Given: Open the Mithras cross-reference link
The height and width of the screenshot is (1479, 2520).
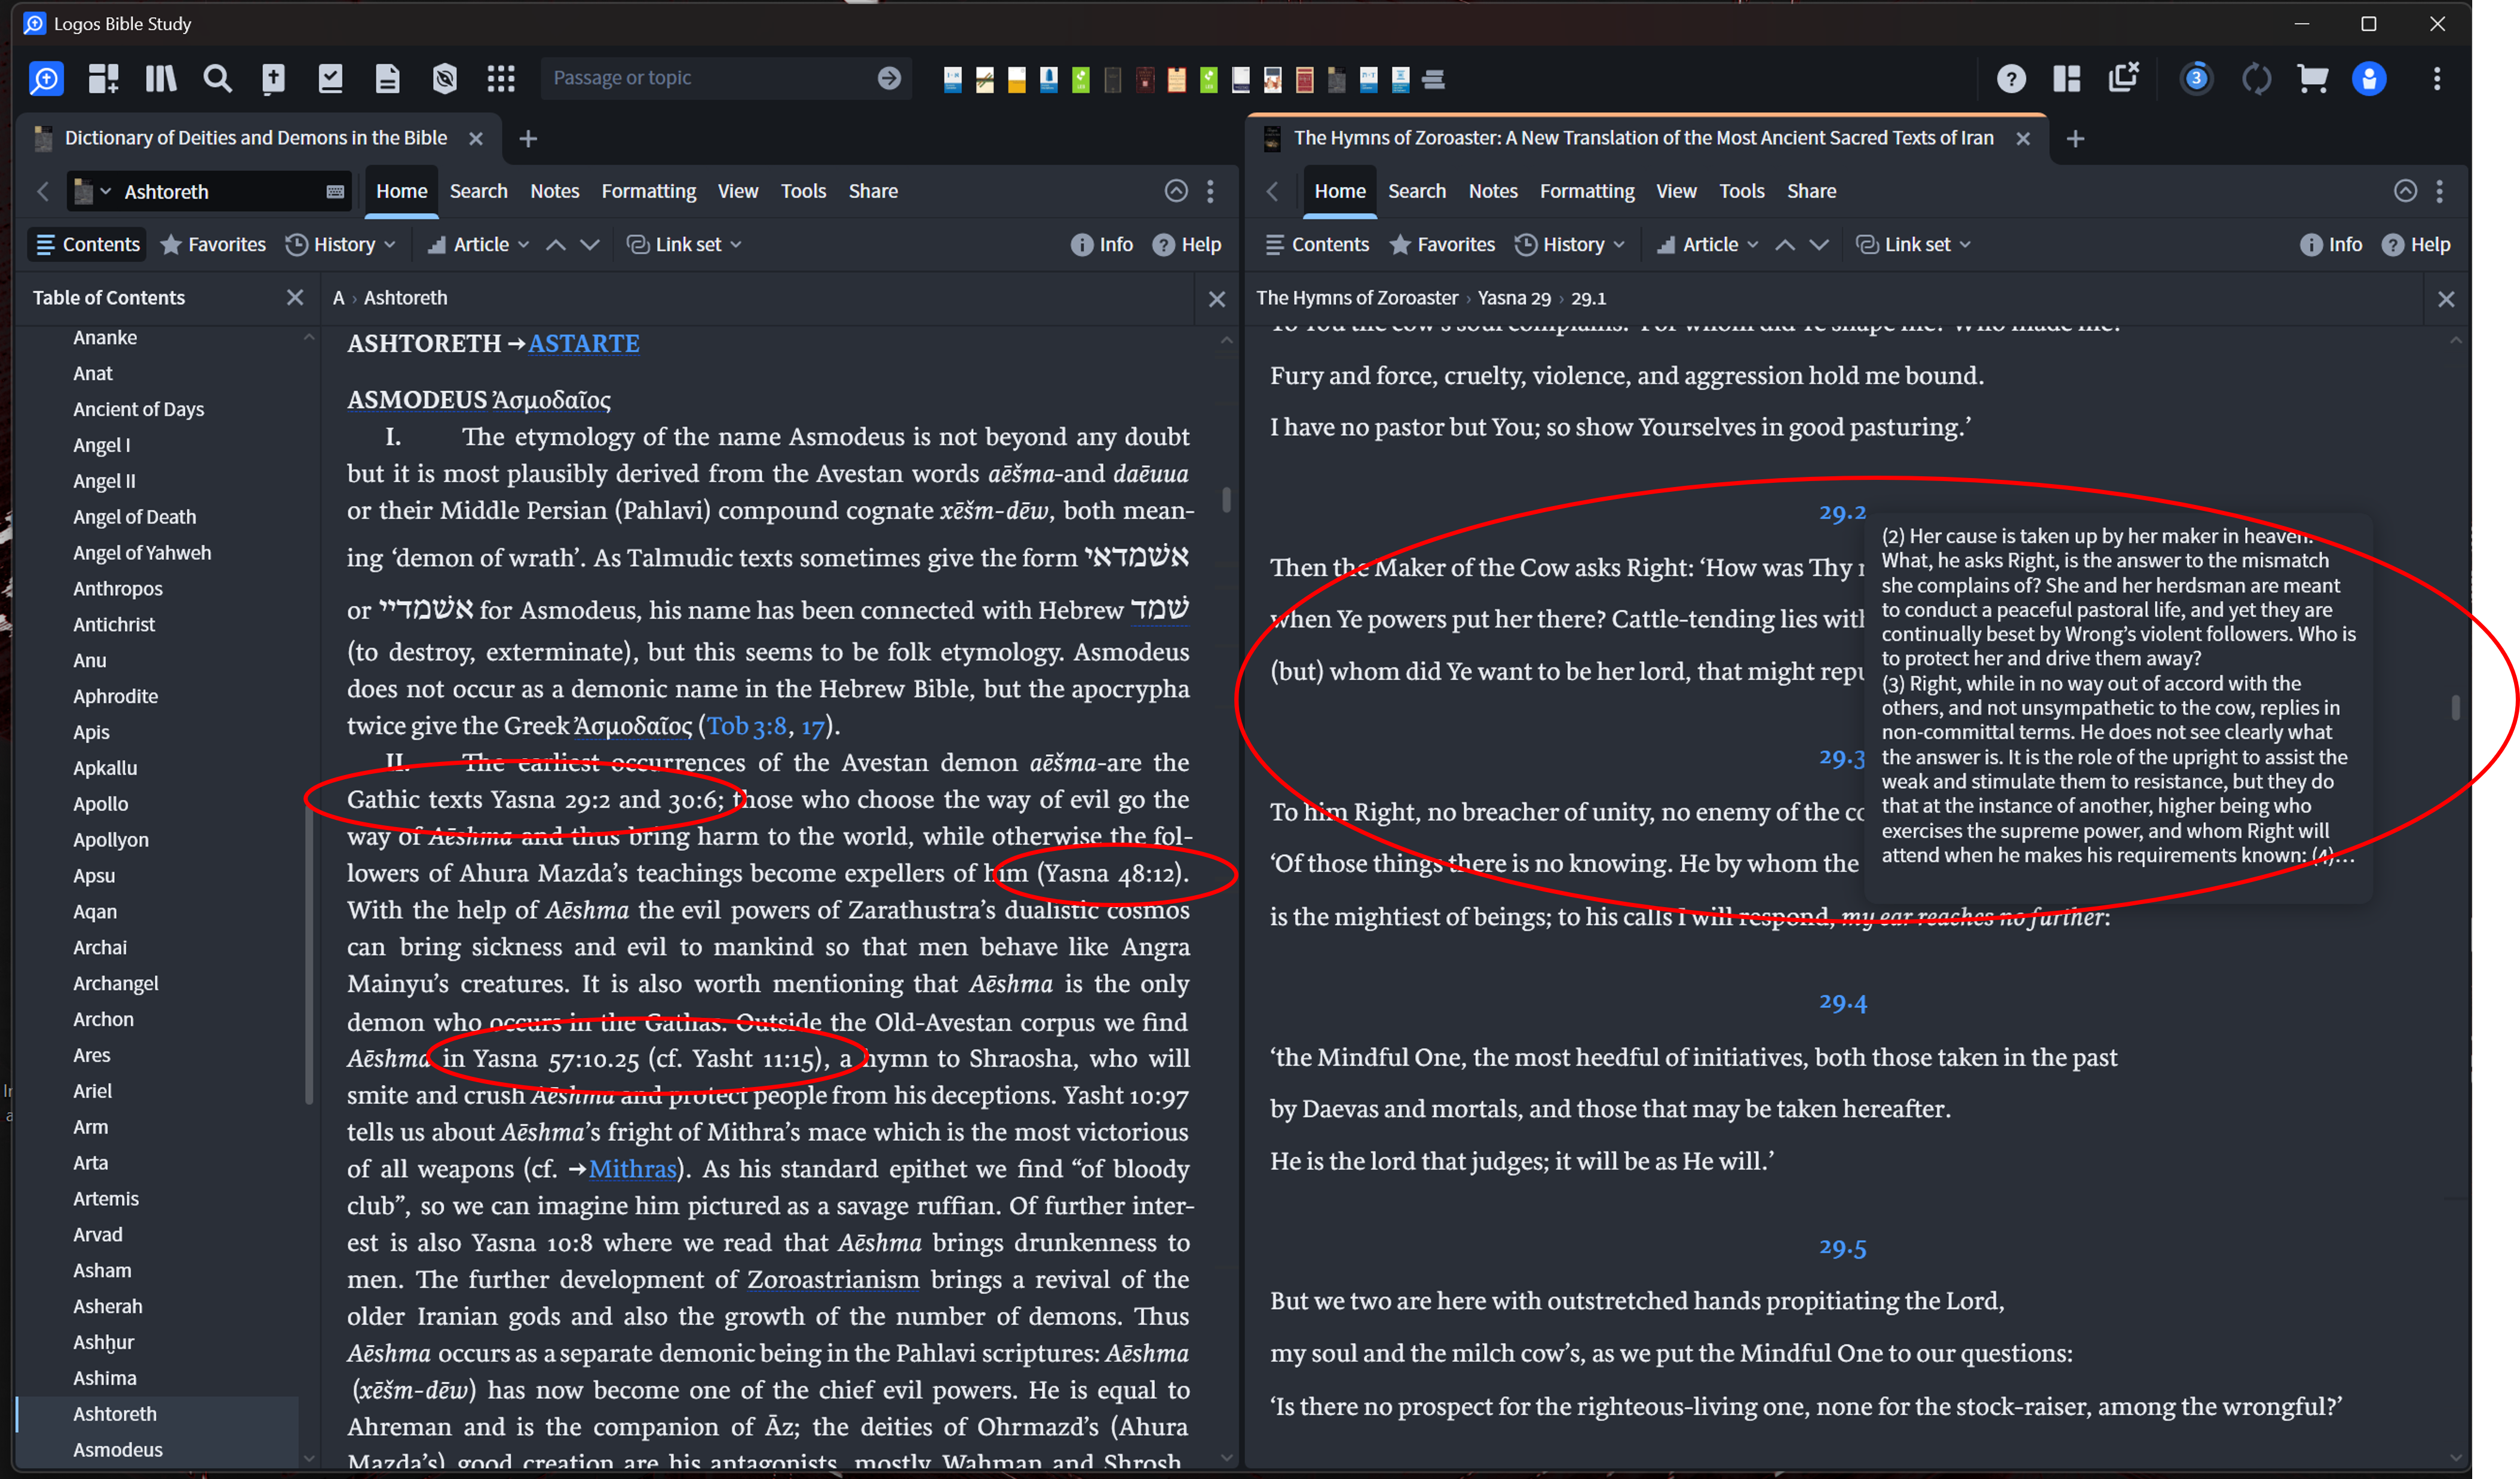Looking at the screenshot, I should pyautogui.click(x=632, y=1168).
